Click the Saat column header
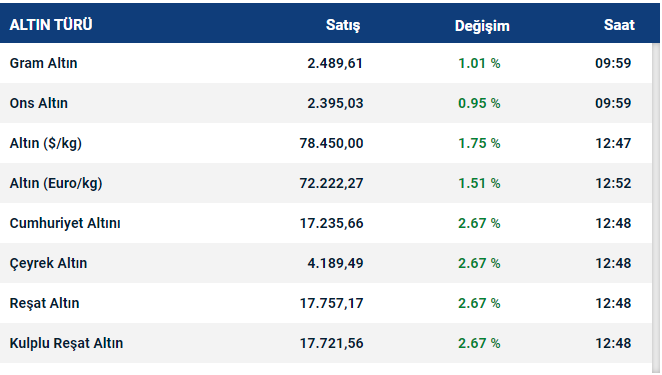This screenshot has width=662, height=375. tap(619, 25)
